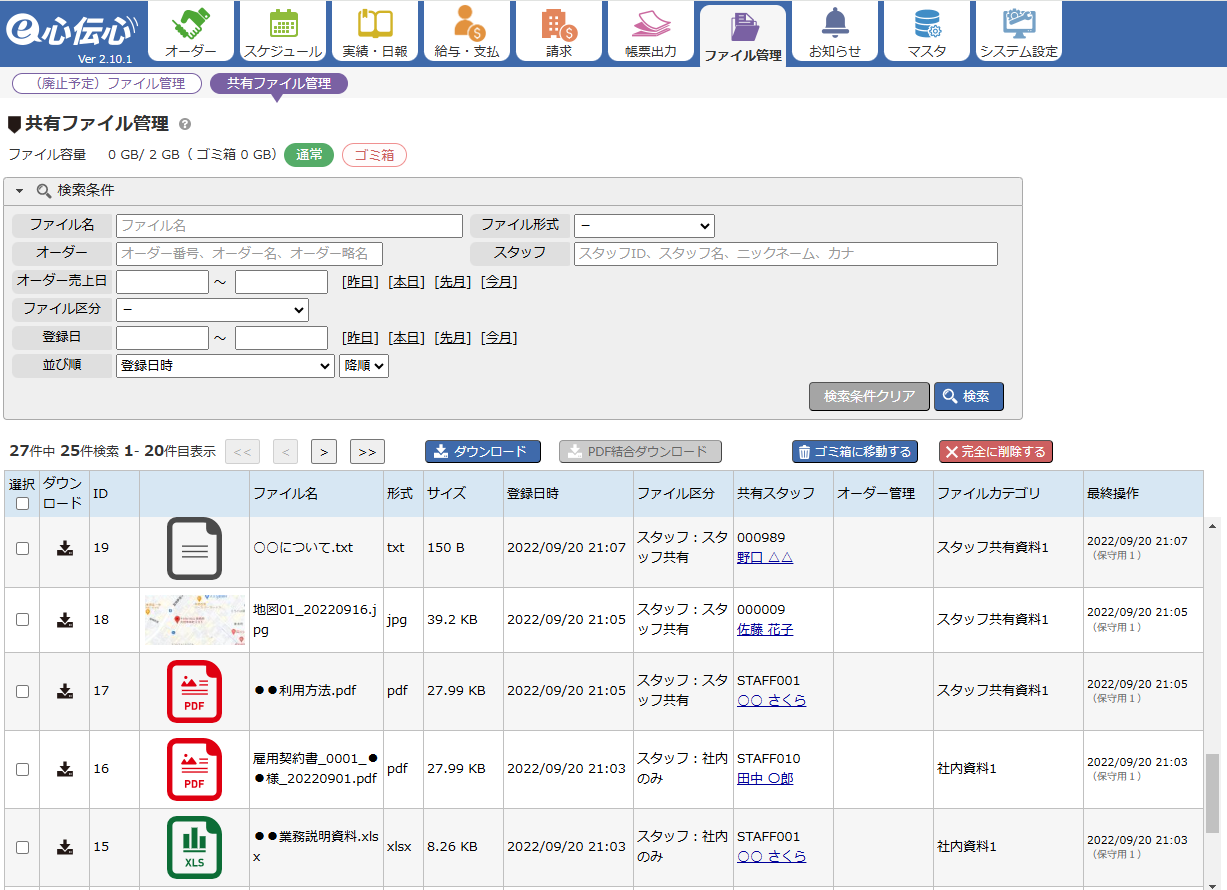Click the ゴミ箱に移動する button

pos(855,452)
